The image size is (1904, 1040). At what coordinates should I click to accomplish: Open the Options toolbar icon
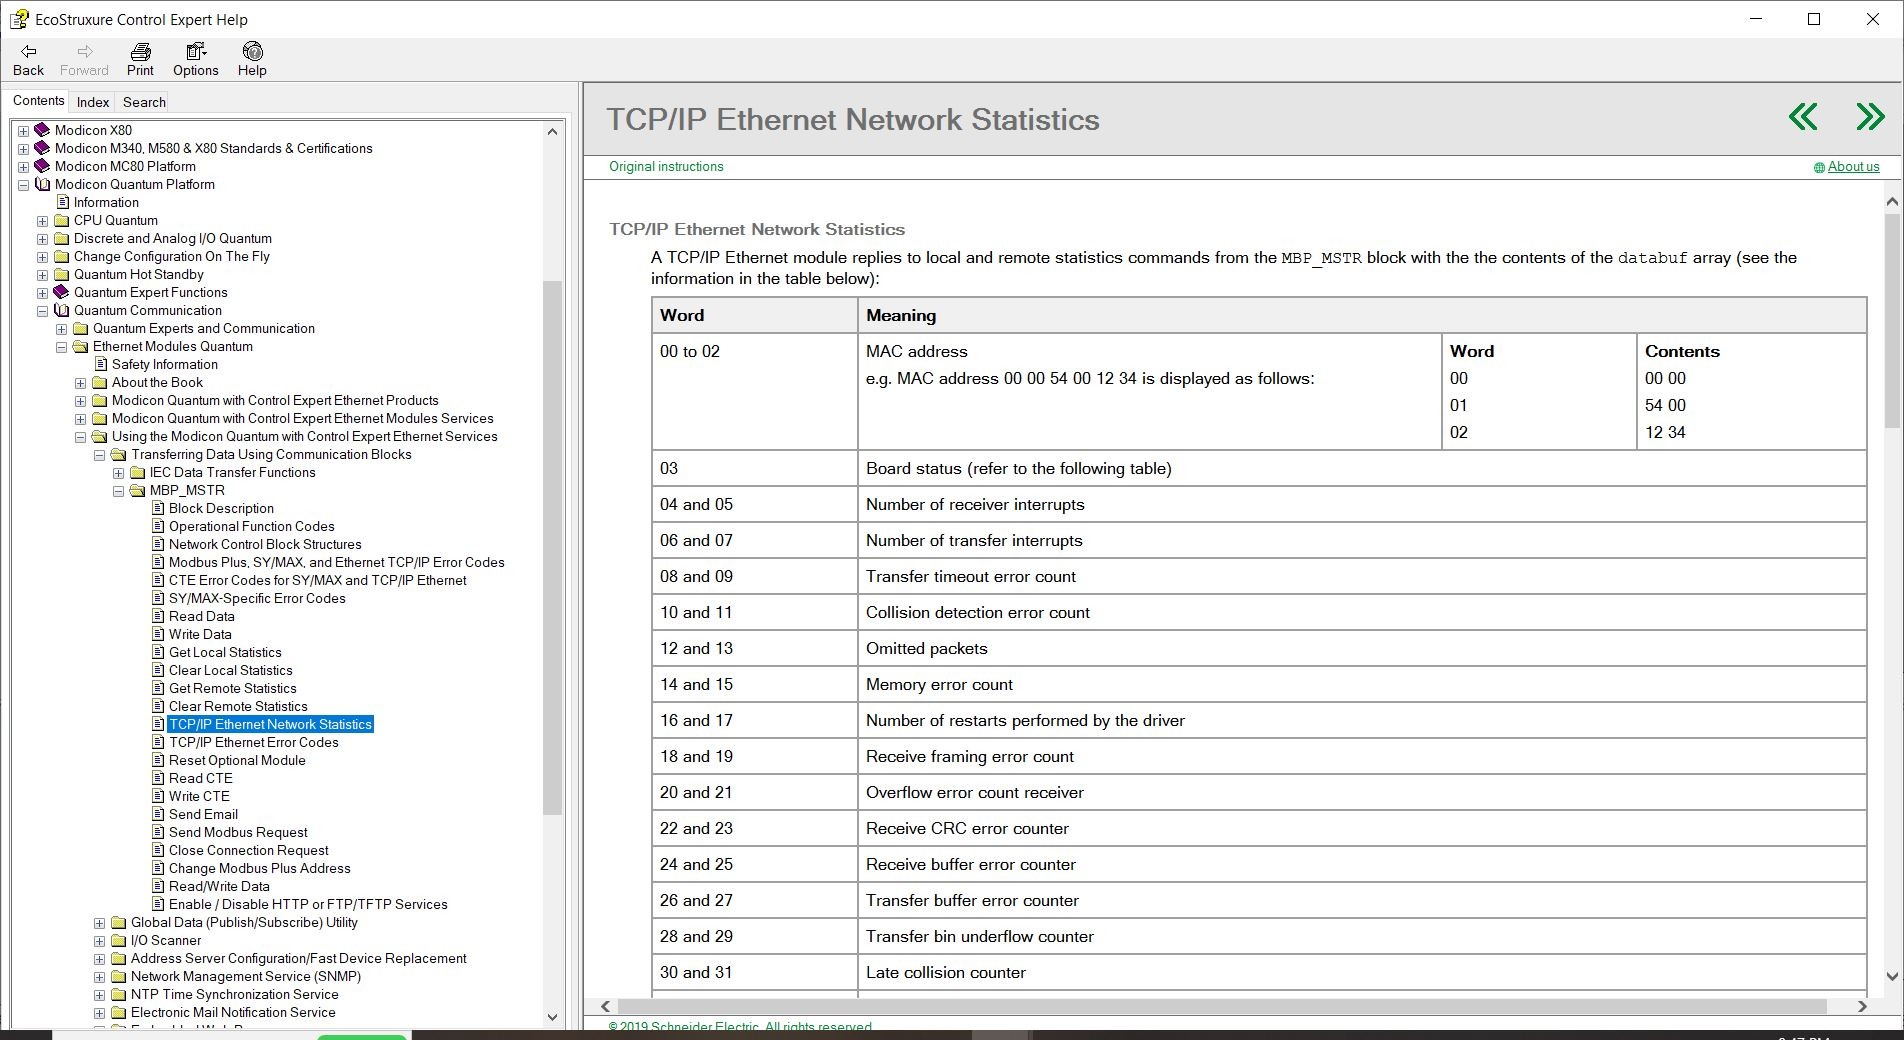coord(196,51)
